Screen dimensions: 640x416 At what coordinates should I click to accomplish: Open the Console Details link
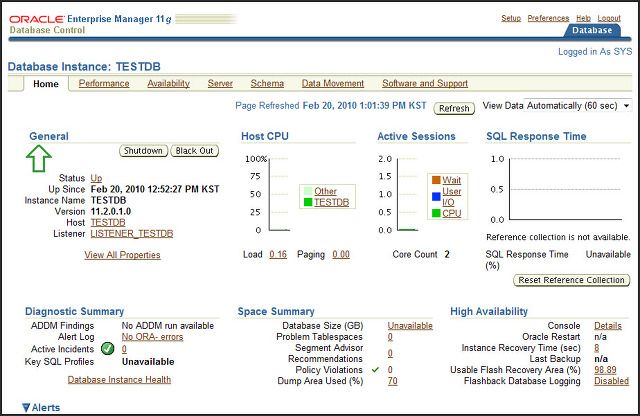(608, 326)
